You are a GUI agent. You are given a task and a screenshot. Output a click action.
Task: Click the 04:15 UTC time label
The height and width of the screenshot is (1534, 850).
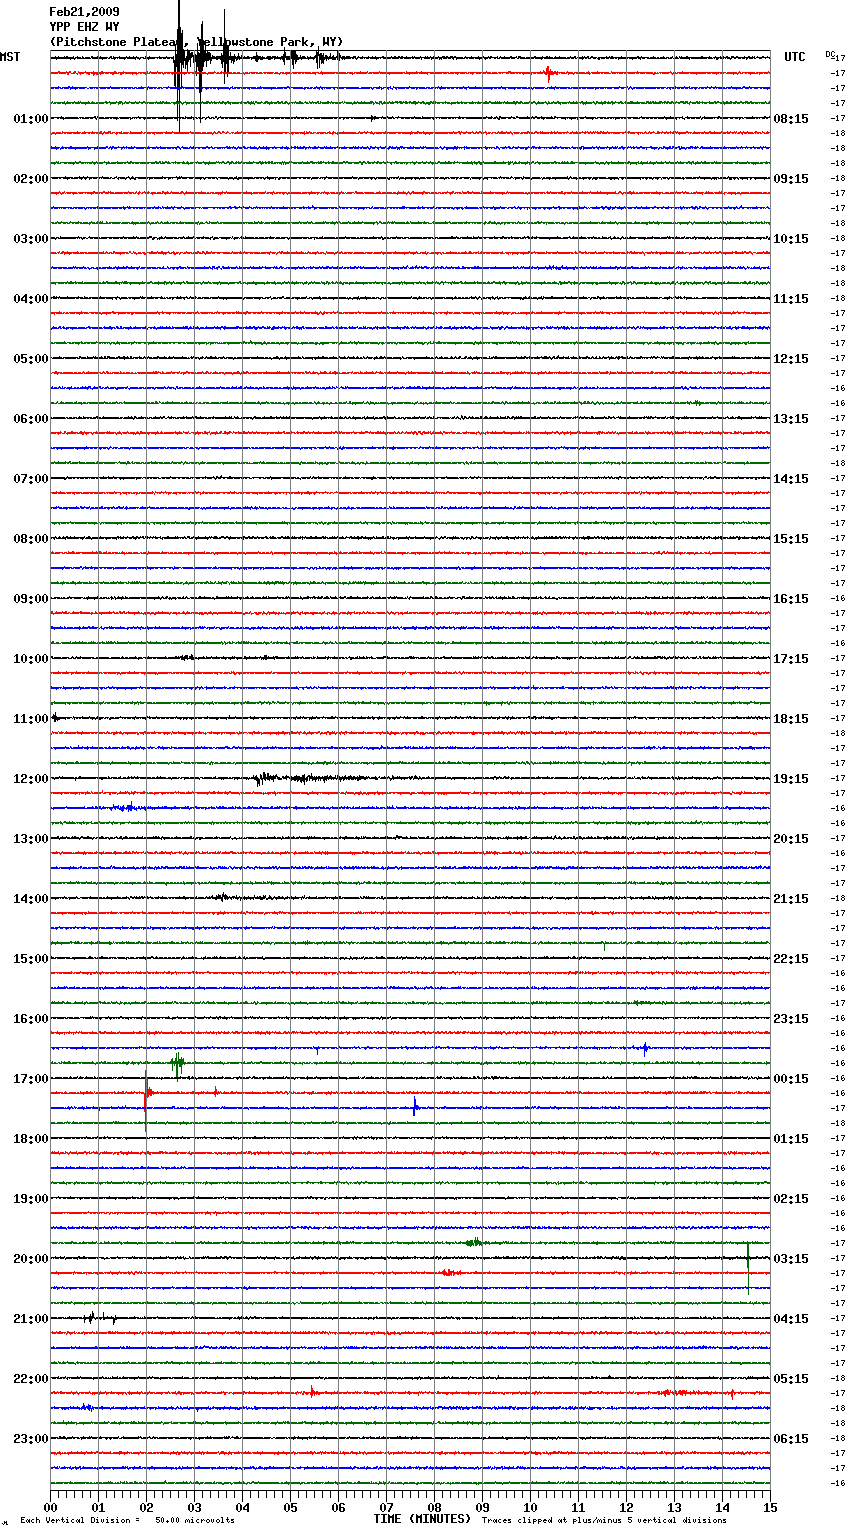click(791, 1319)
